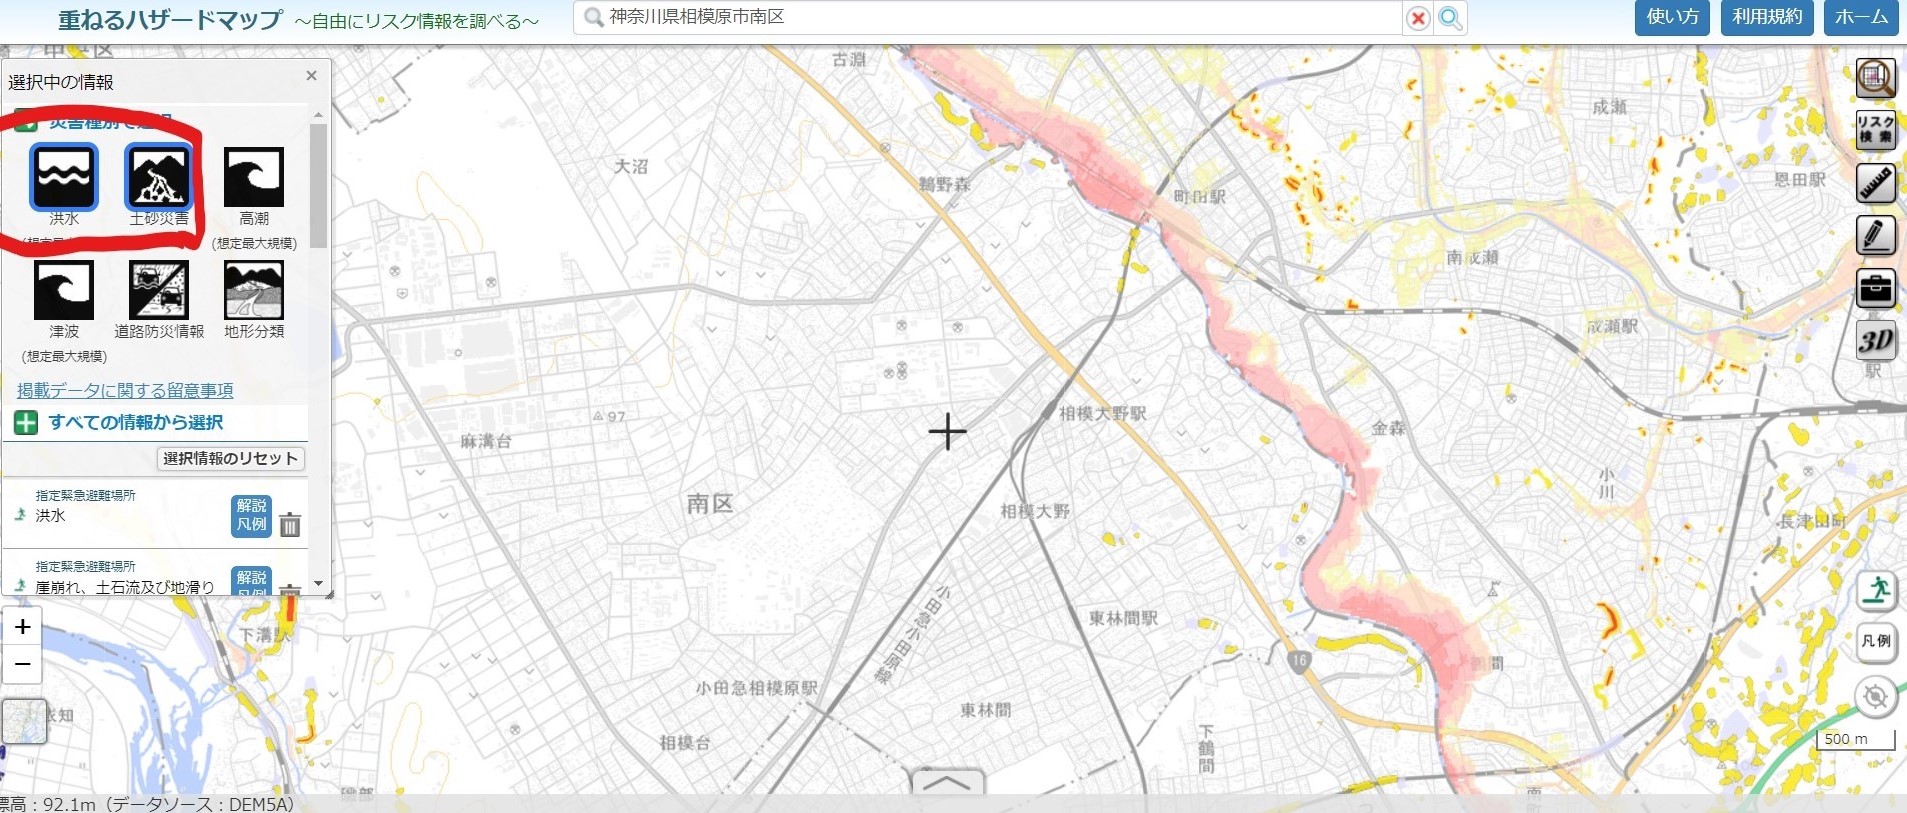Toggle the 洪水 flood hazard layer
The height and width of the screenshot is (813, 1907).
pos(64,177)
